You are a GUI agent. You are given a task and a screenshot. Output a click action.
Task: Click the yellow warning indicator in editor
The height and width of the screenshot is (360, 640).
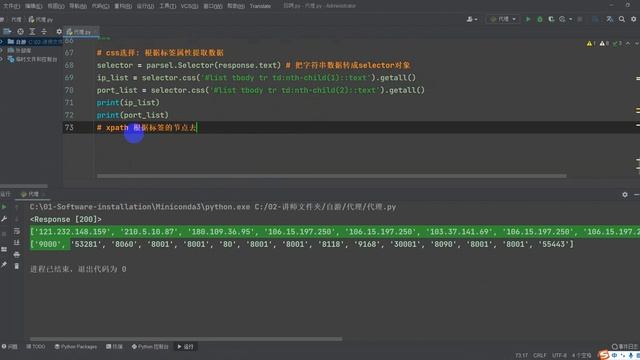pos(591,43)
